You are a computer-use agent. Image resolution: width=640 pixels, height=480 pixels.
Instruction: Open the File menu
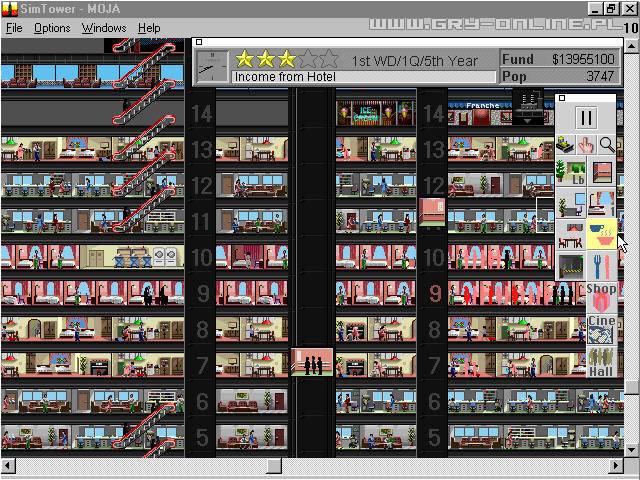(14, 28)
